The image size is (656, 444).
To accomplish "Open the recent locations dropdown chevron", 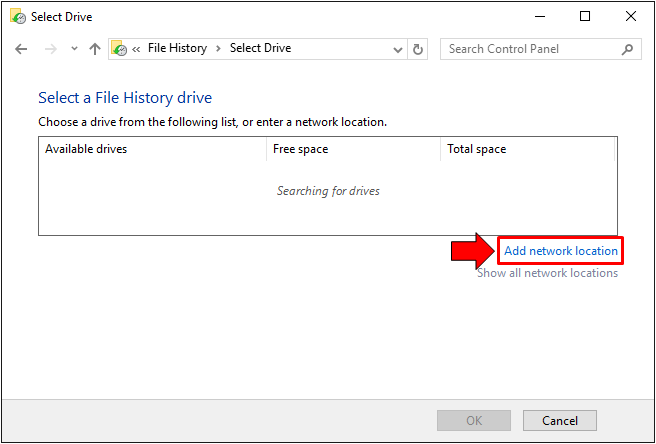I will coord(73,49).
